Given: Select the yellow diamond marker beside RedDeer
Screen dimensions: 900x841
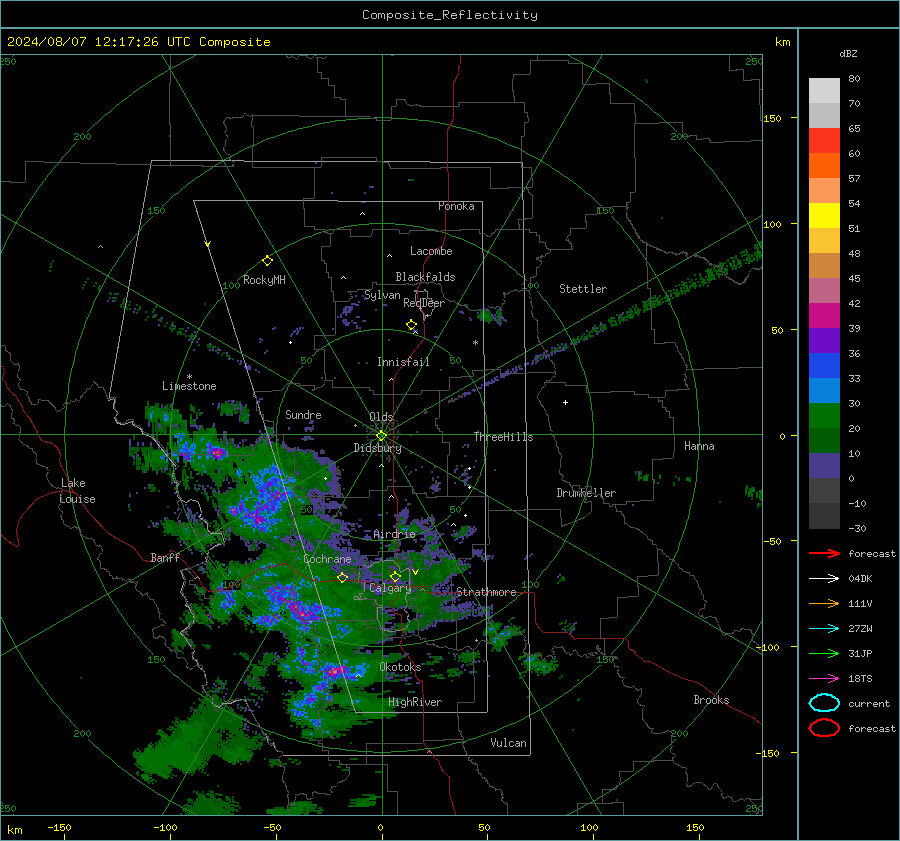Looking at the screenshot, I should pyautogui.click(x=411, y=325).
